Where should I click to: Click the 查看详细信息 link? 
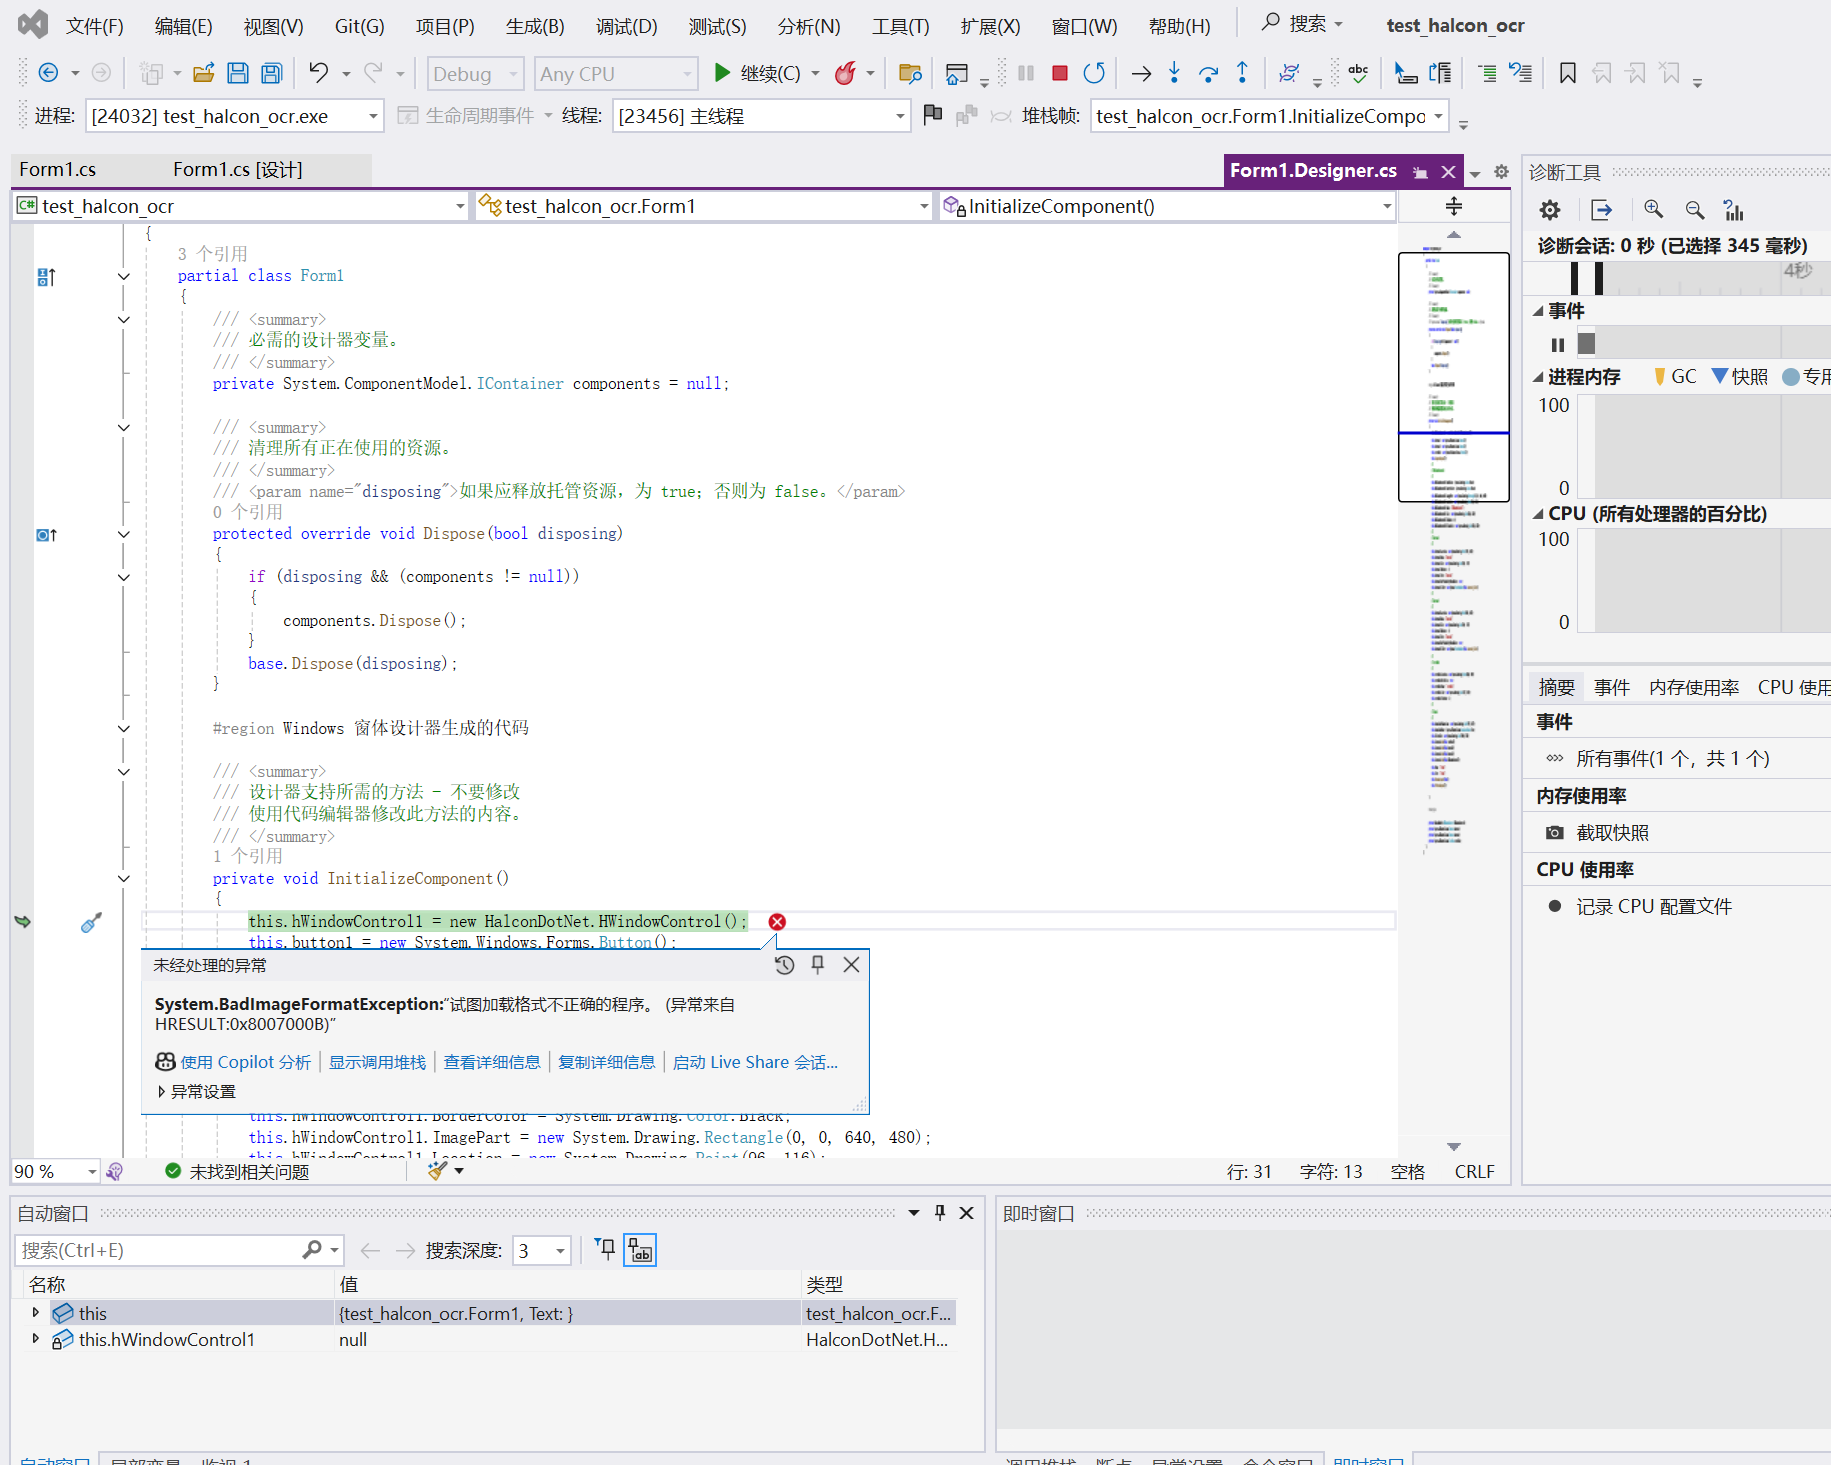492,1062
